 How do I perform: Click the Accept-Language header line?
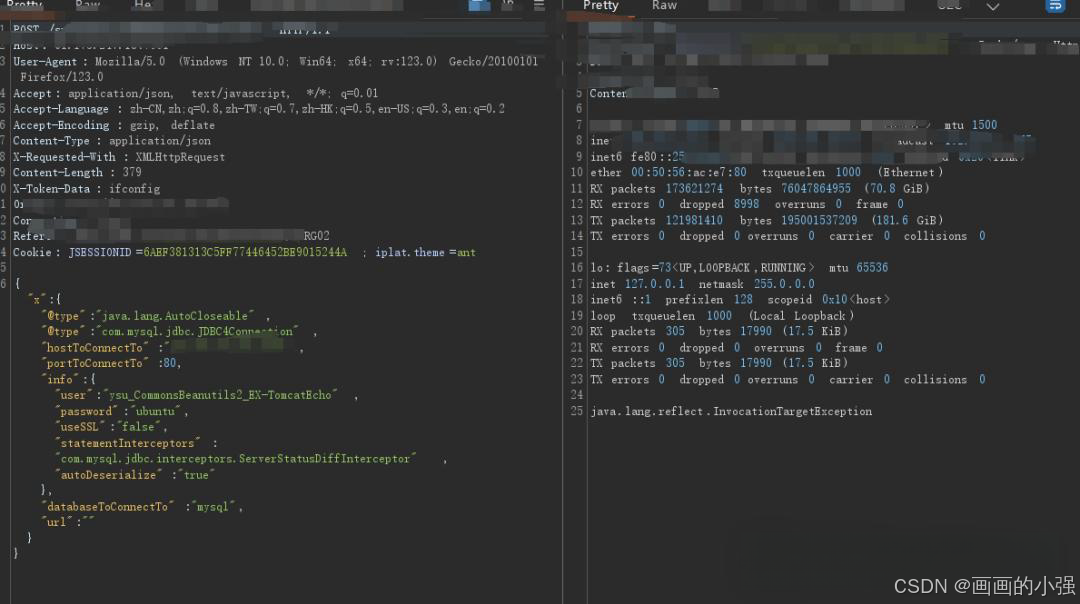259,109
